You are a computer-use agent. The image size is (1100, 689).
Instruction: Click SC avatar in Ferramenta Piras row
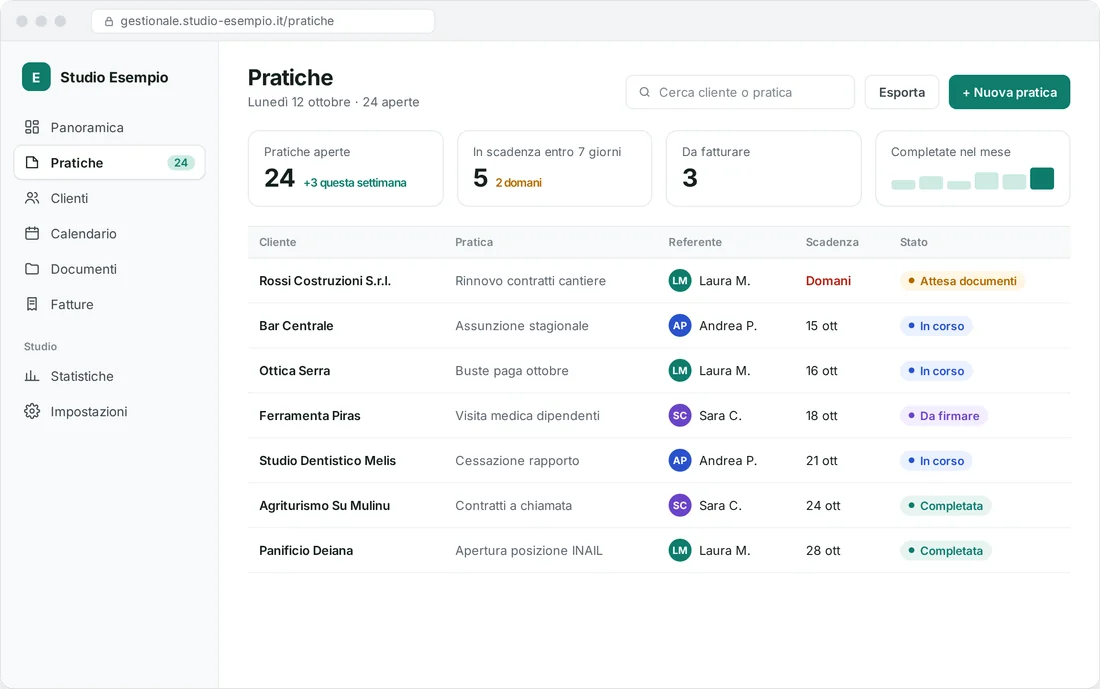click(x=680, y=415)
